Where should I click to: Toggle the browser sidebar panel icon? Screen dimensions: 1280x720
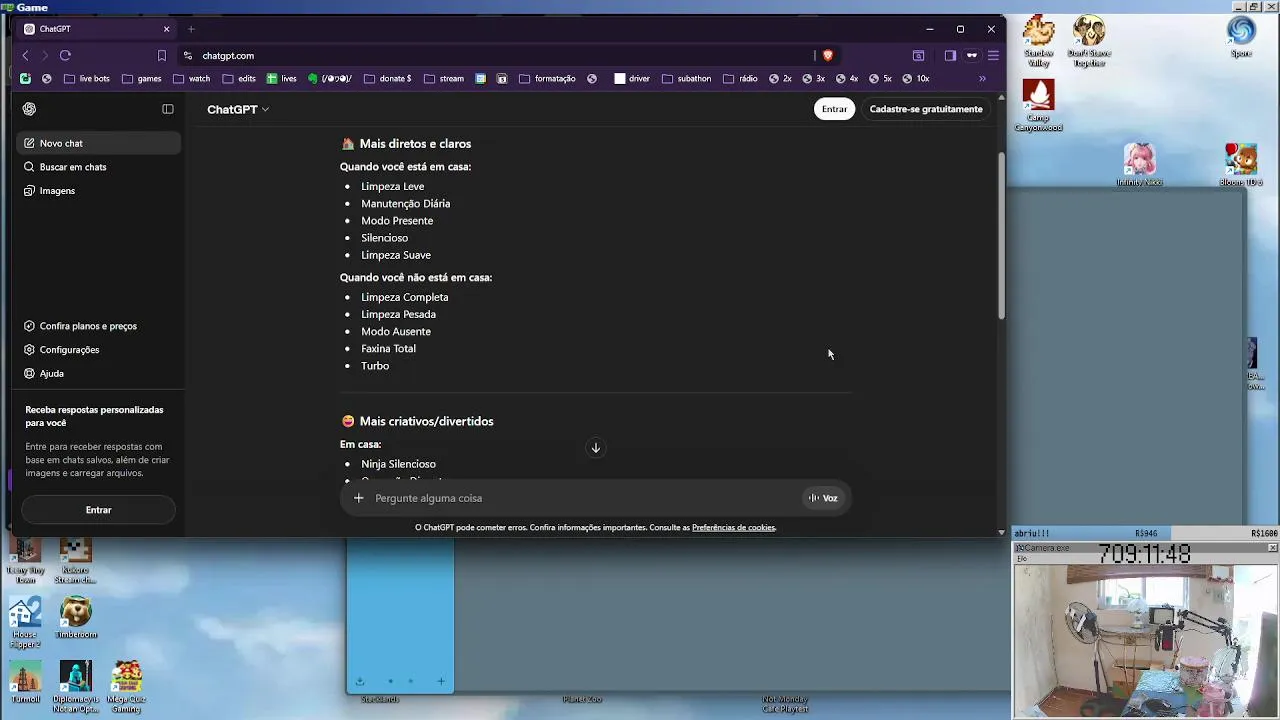[950, 56]
